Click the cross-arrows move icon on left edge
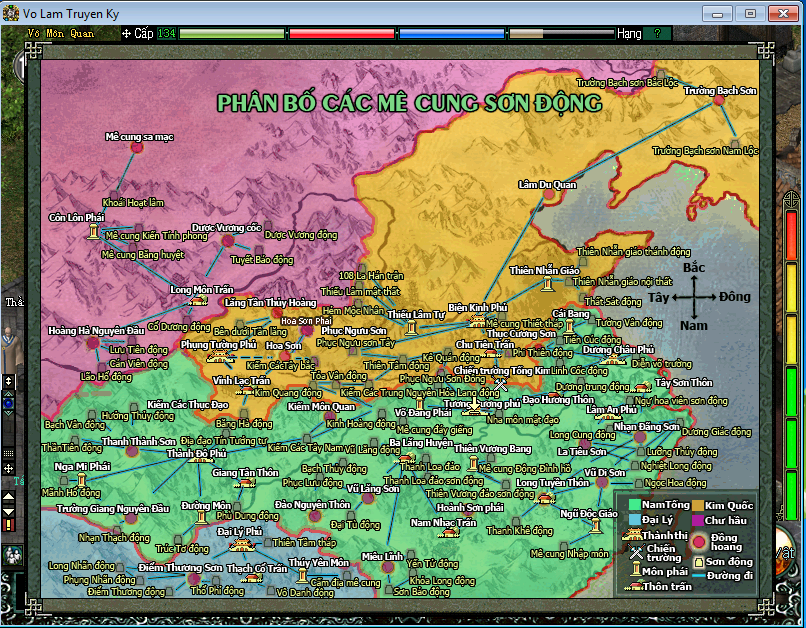 pyautogui.click(x=9, y=468)
